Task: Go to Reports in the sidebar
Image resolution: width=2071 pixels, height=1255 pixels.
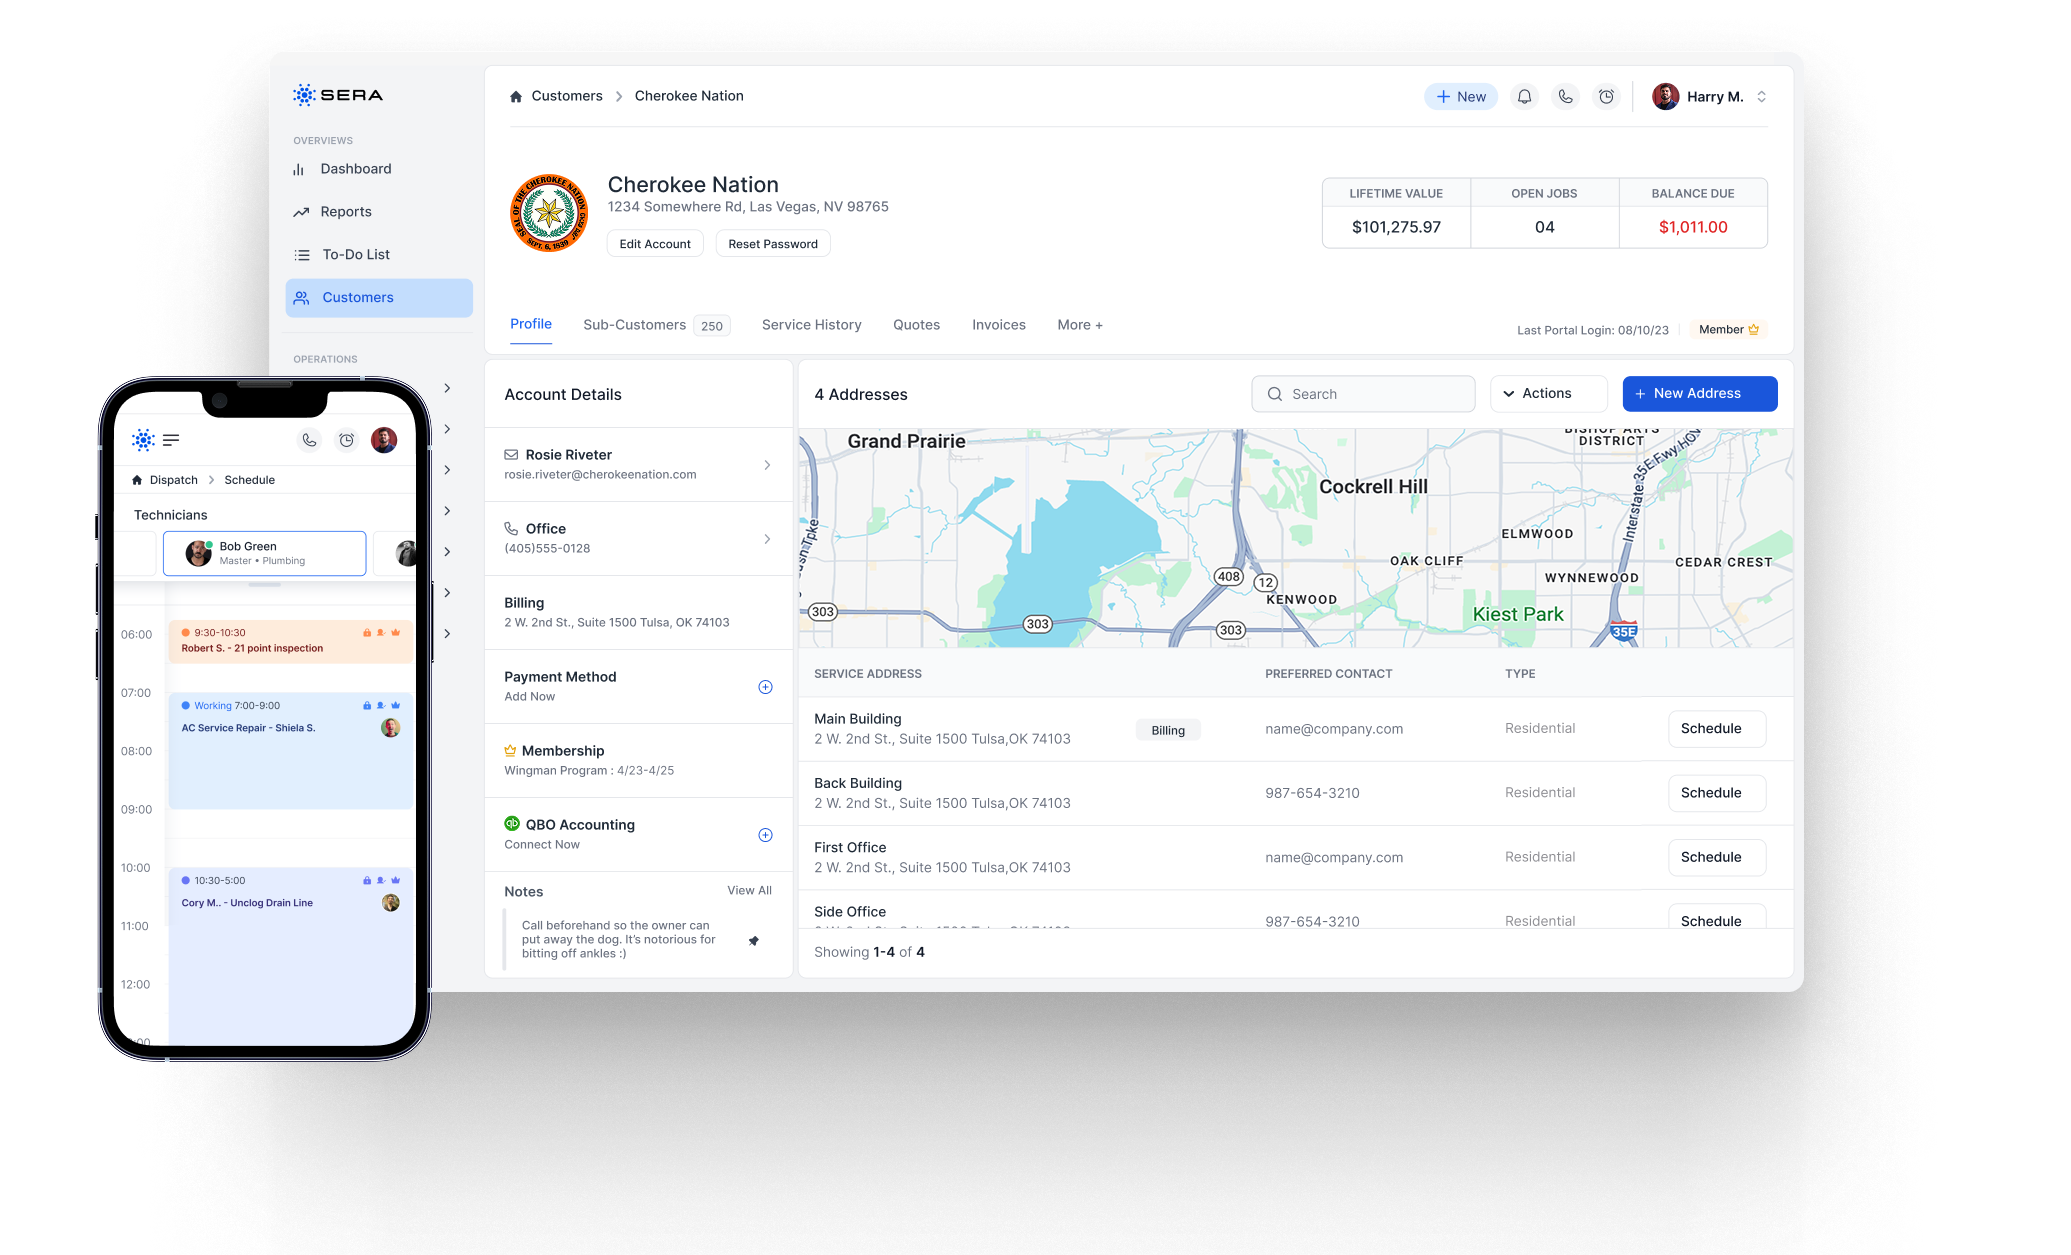Action: (x=346, y=212)
